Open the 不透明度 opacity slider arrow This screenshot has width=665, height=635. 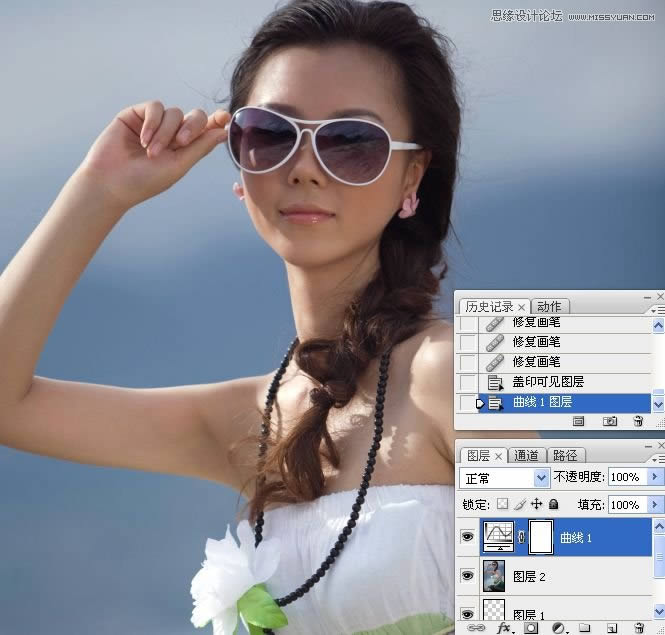pyautogui.click(x=654, y=478)
